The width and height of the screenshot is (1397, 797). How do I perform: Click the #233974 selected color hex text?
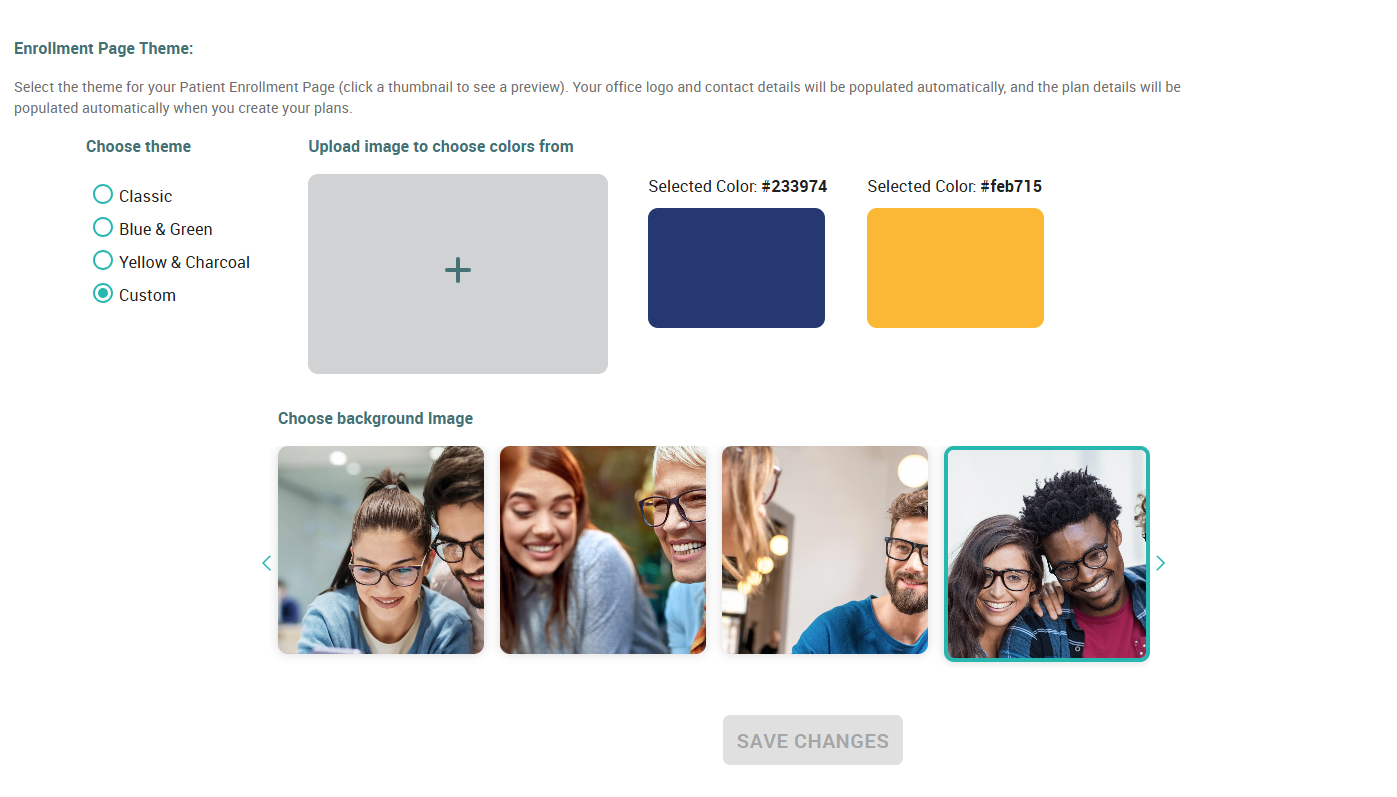click(x=794, y=186)
